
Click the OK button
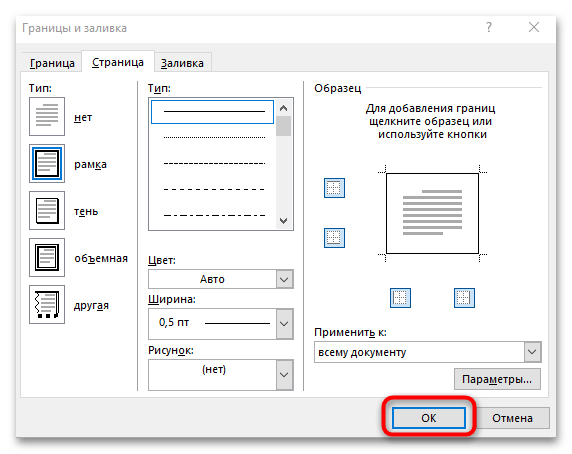point(429,418)
